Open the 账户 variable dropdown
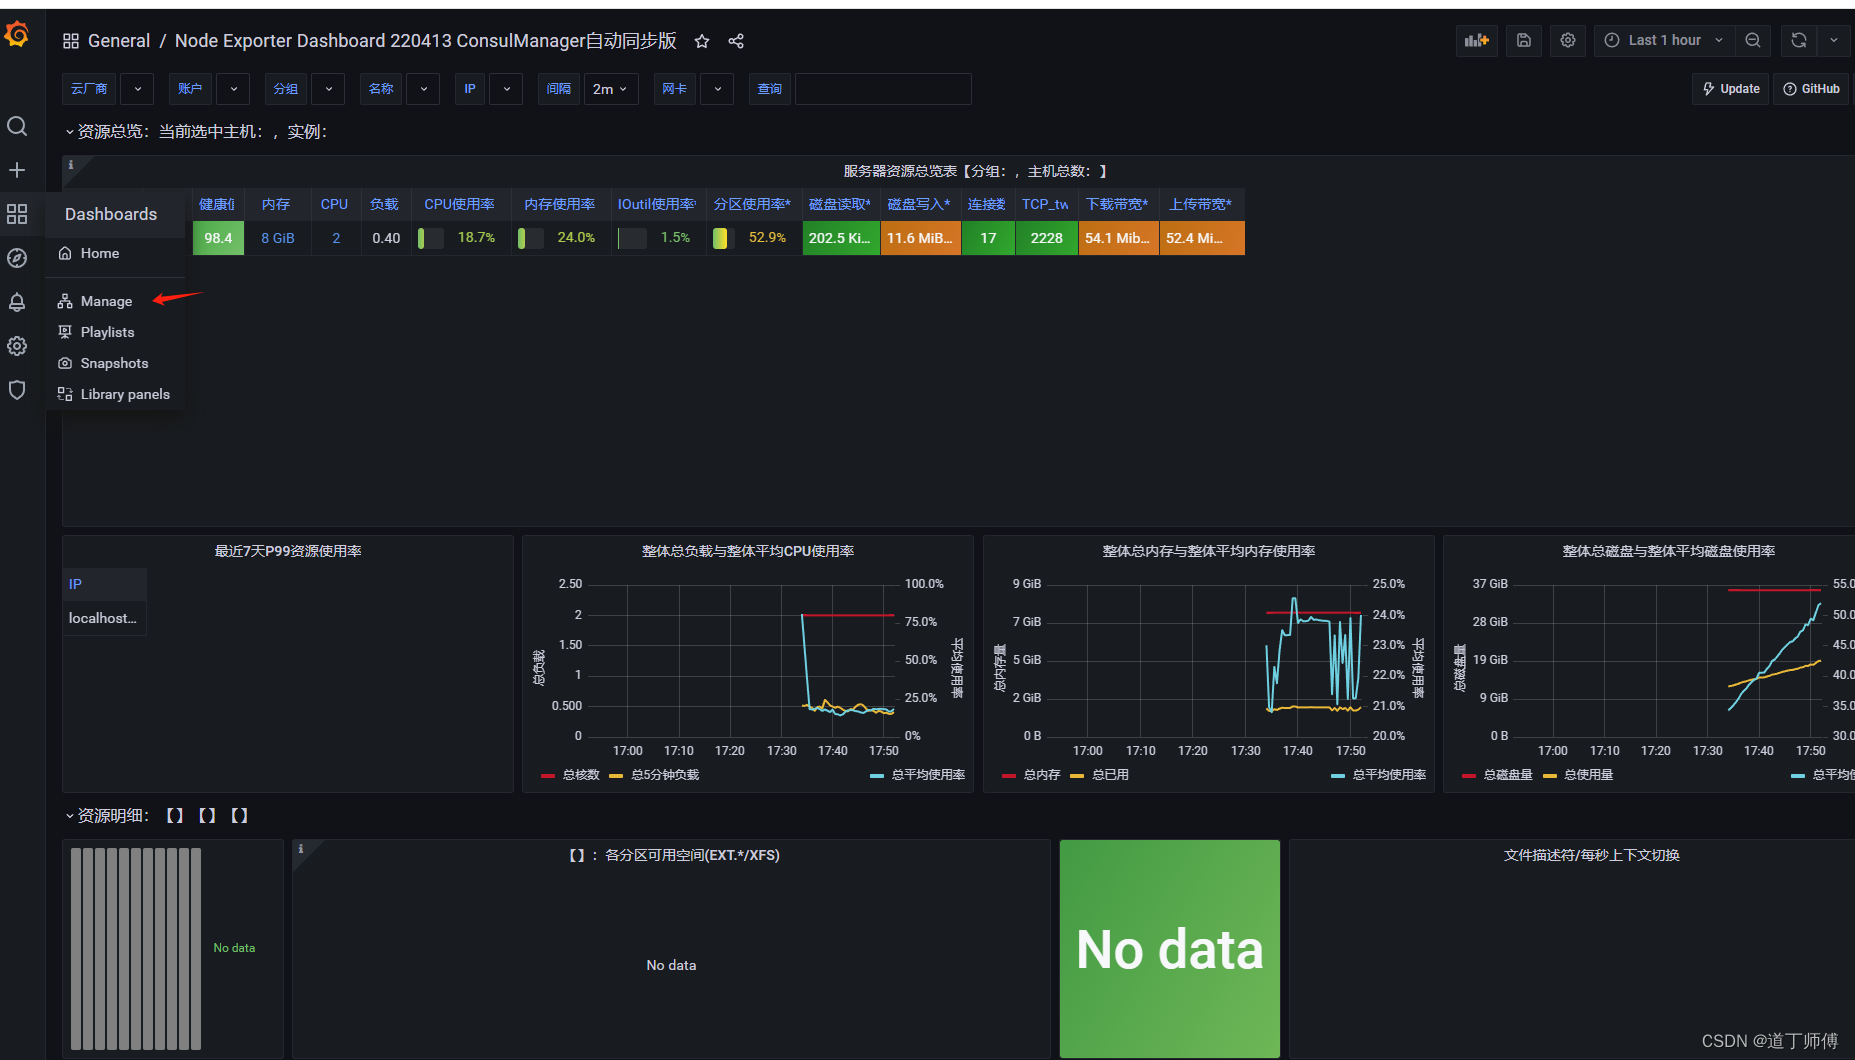The height and width of the screenshot is (1060, 1855). (x=234, y=89)
